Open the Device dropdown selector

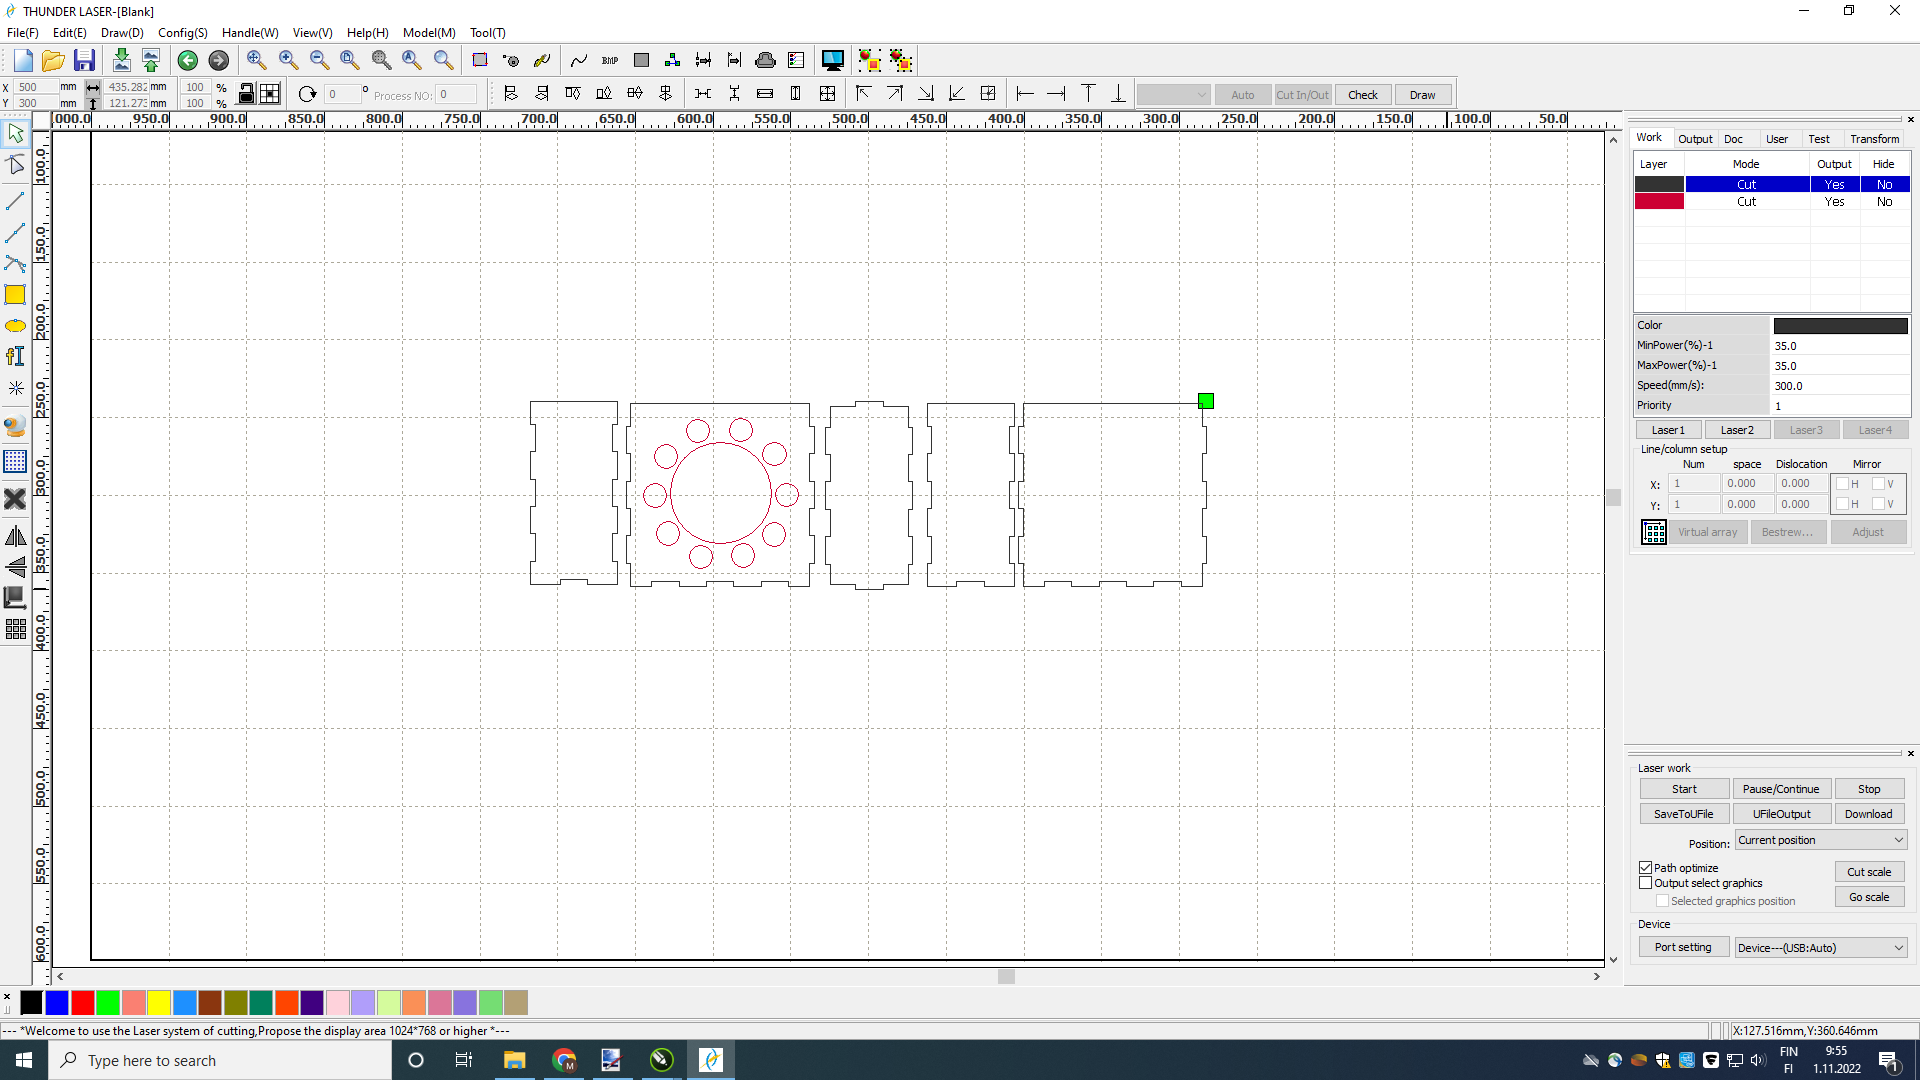tap(1820, 947)
